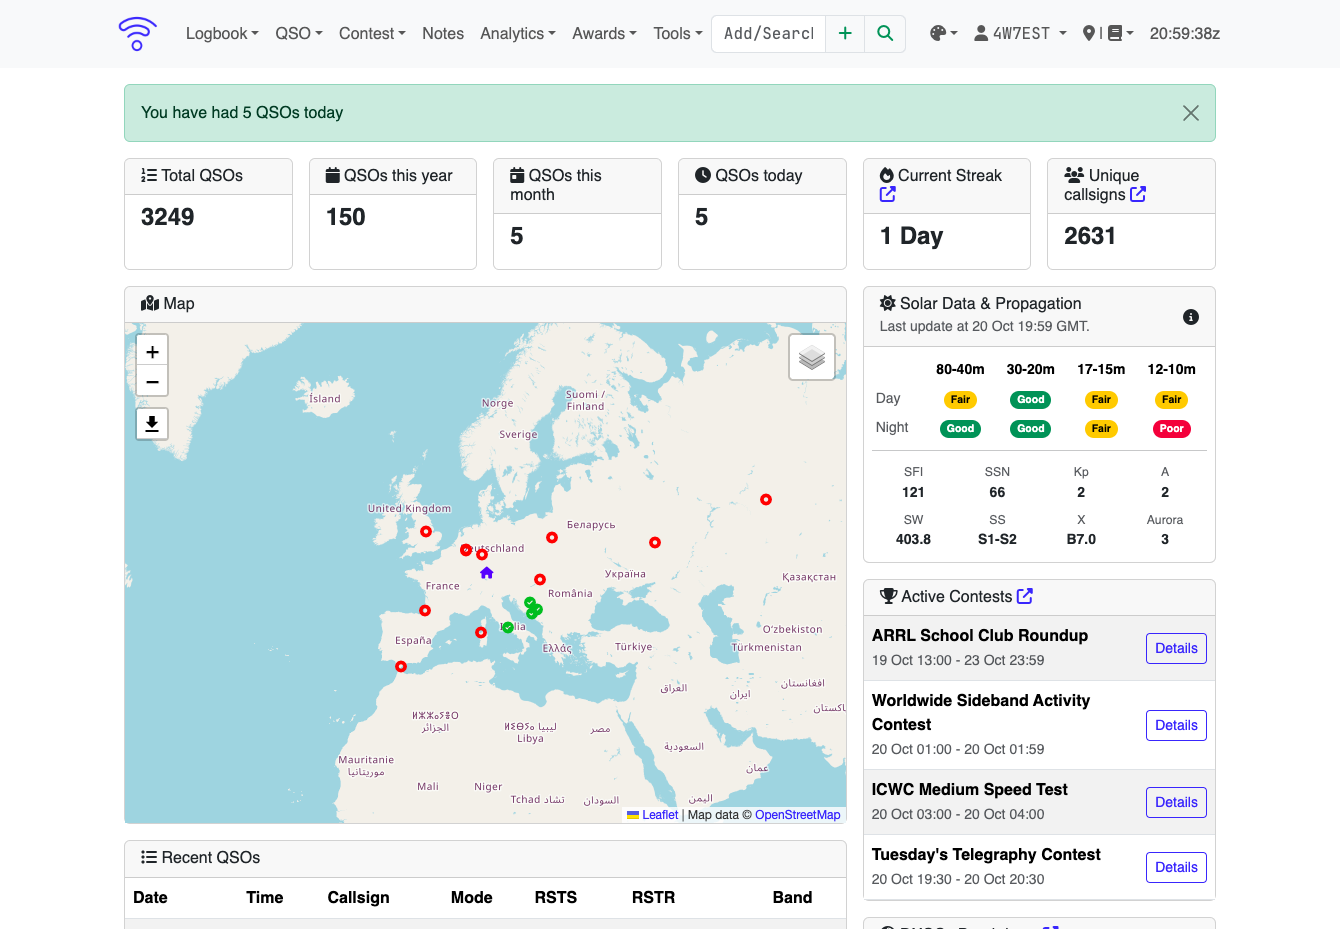Open the OpenStreetMap attribution link
The height and width of the screenshot is (929, 1340).
(798, 815)
